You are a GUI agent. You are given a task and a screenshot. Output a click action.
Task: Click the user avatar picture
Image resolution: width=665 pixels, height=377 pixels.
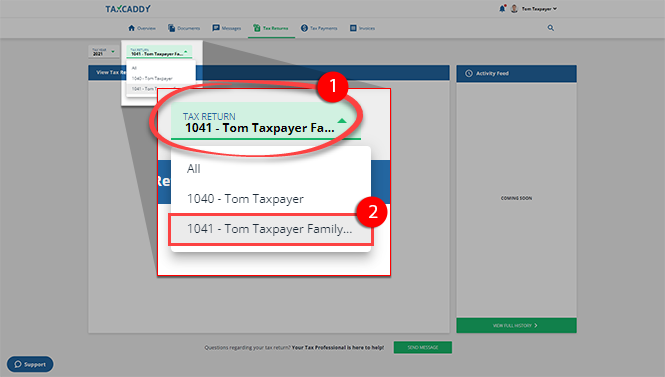514,8
